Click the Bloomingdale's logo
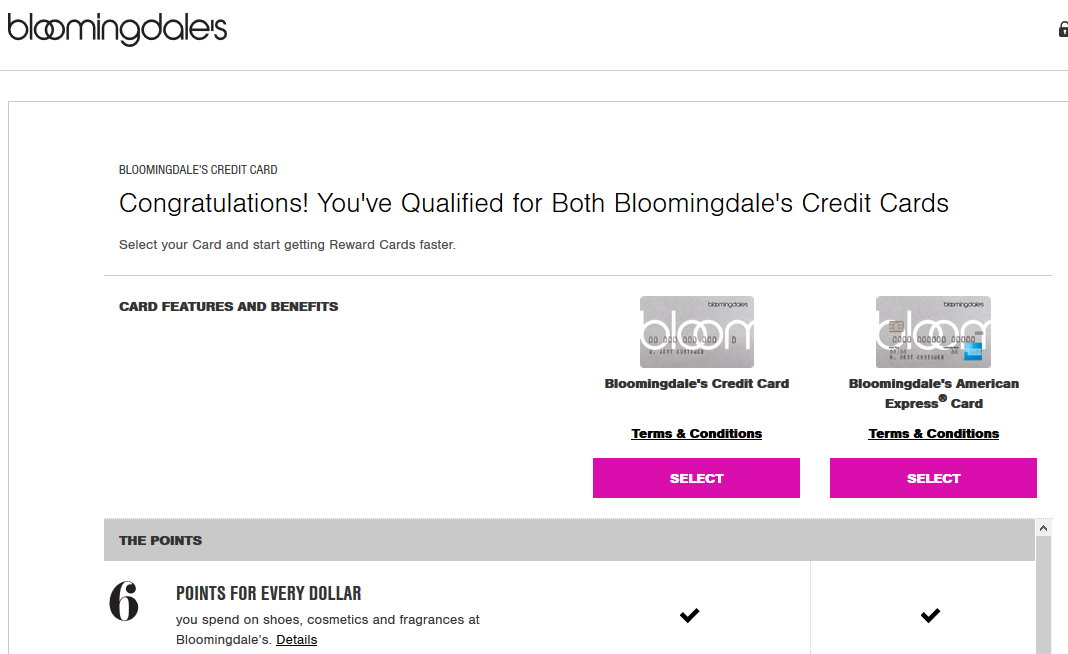This screenshot has height=654, width=1068. [117, 29]
